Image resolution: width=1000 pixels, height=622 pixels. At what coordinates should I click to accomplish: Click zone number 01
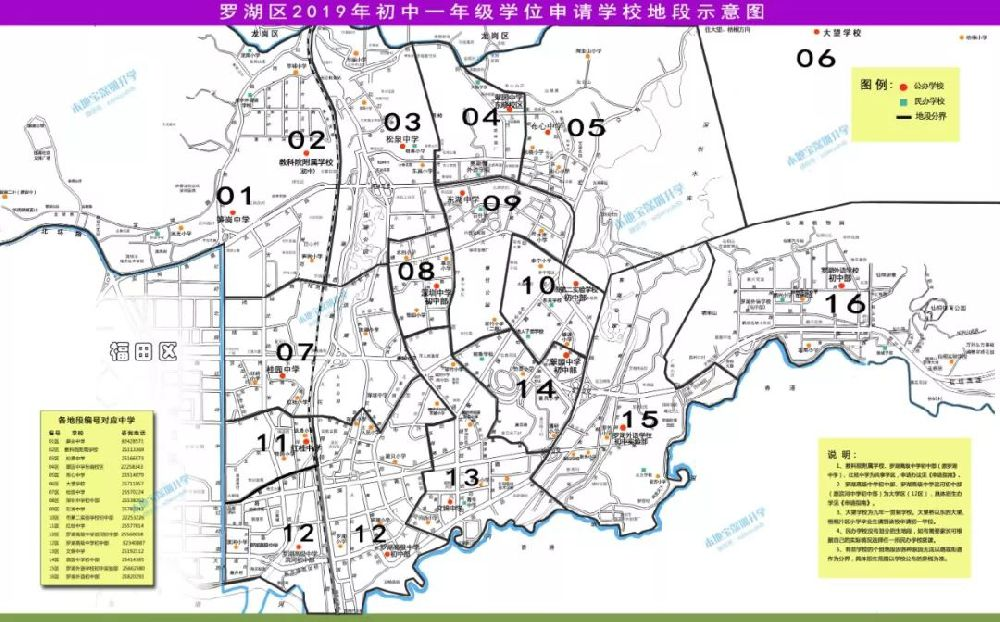click(x=235, y=195)
